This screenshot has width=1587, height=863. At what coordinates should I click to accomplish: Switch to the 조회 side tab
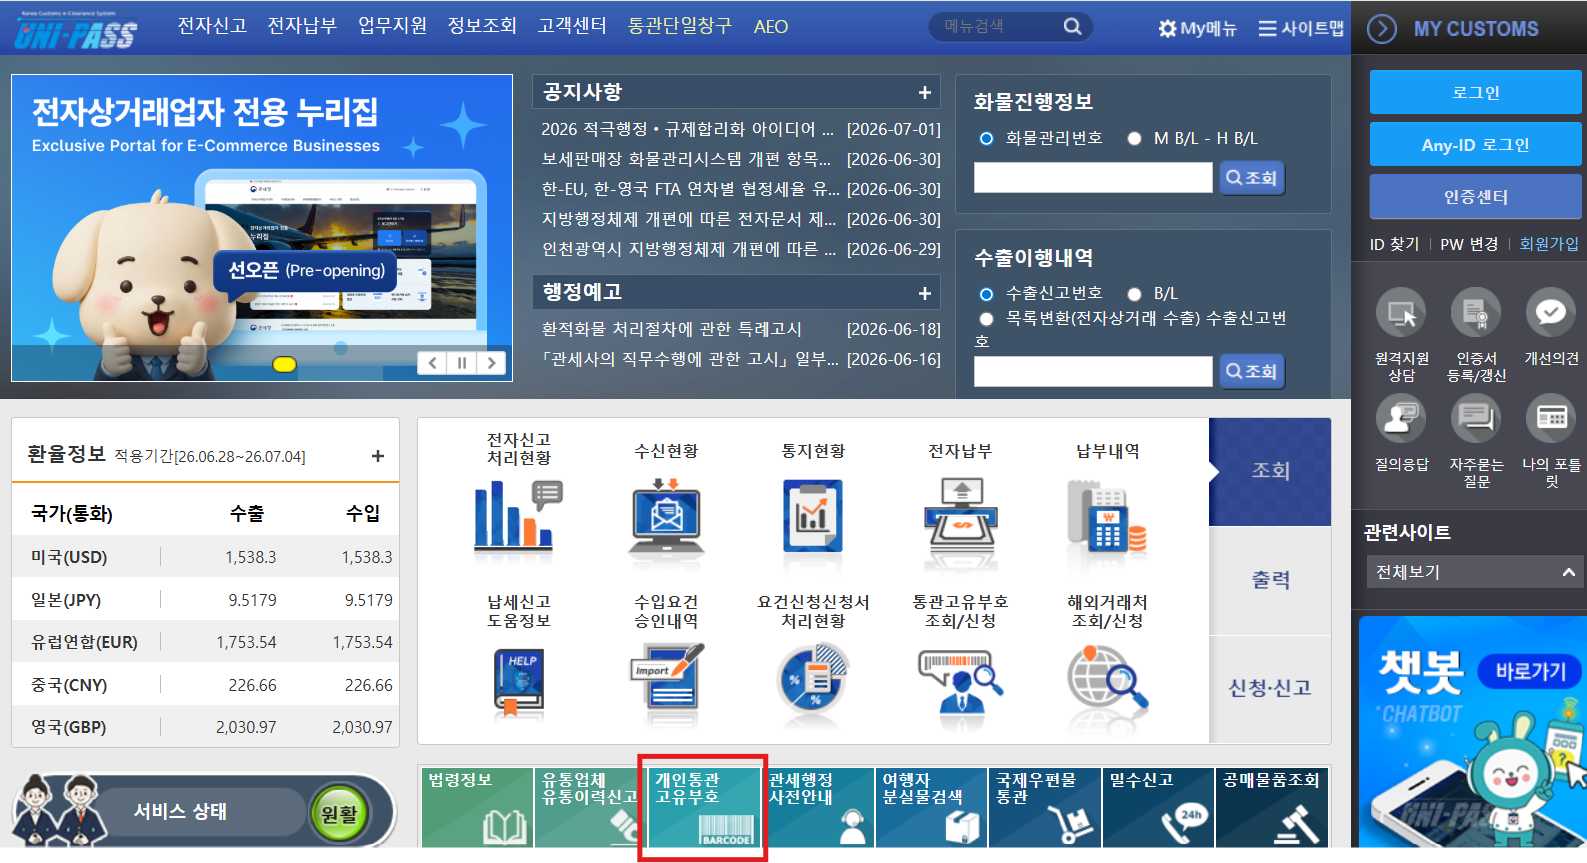tap(1270, 471)
